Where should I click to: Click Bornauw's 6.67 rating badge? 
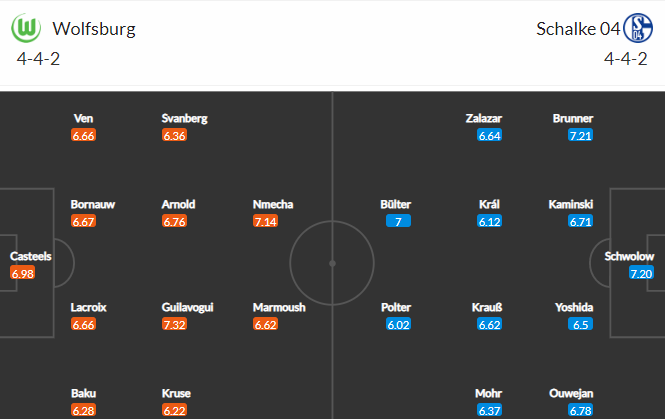click(83, 221)
